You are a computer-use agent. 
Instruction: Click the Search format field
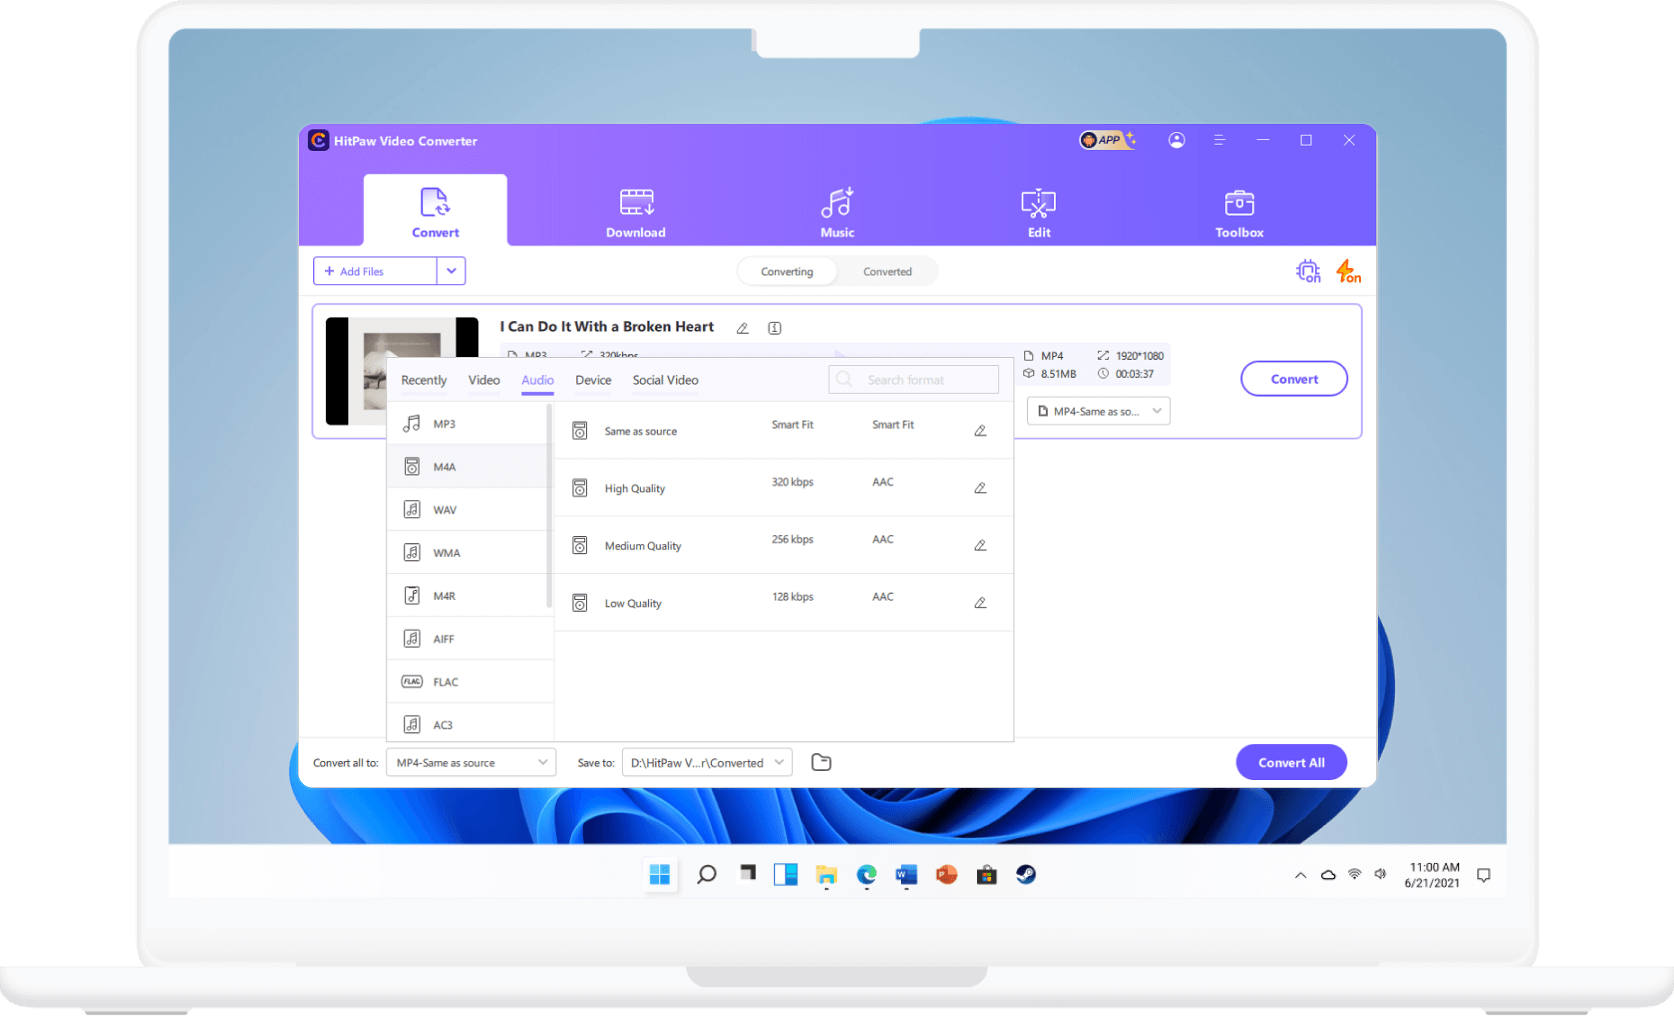(913, 380)
